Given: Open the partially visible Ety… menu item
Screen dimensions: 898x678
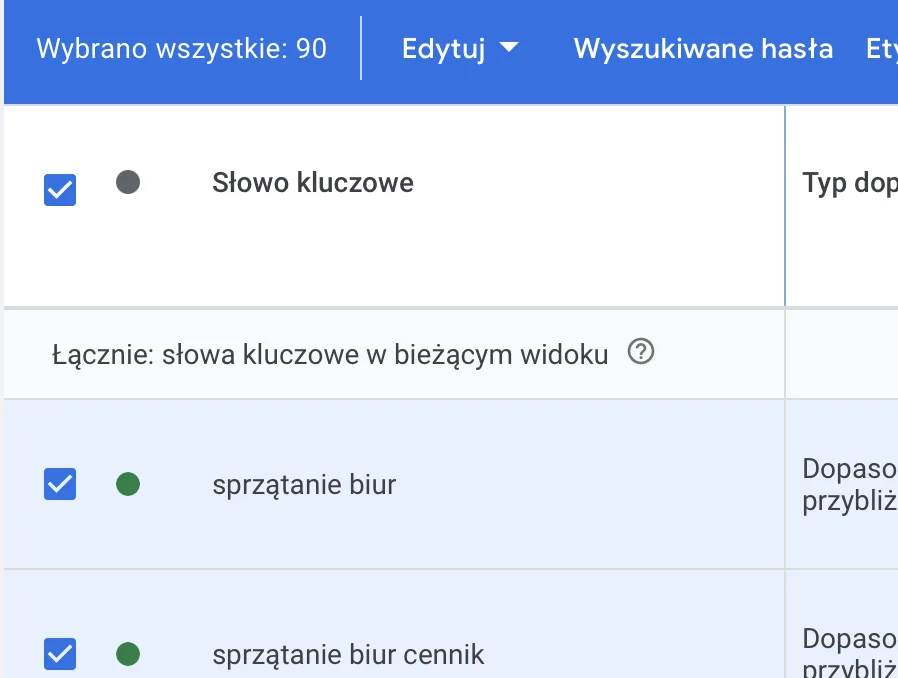Looking at the screenshot, I should (x=881, y=49).
